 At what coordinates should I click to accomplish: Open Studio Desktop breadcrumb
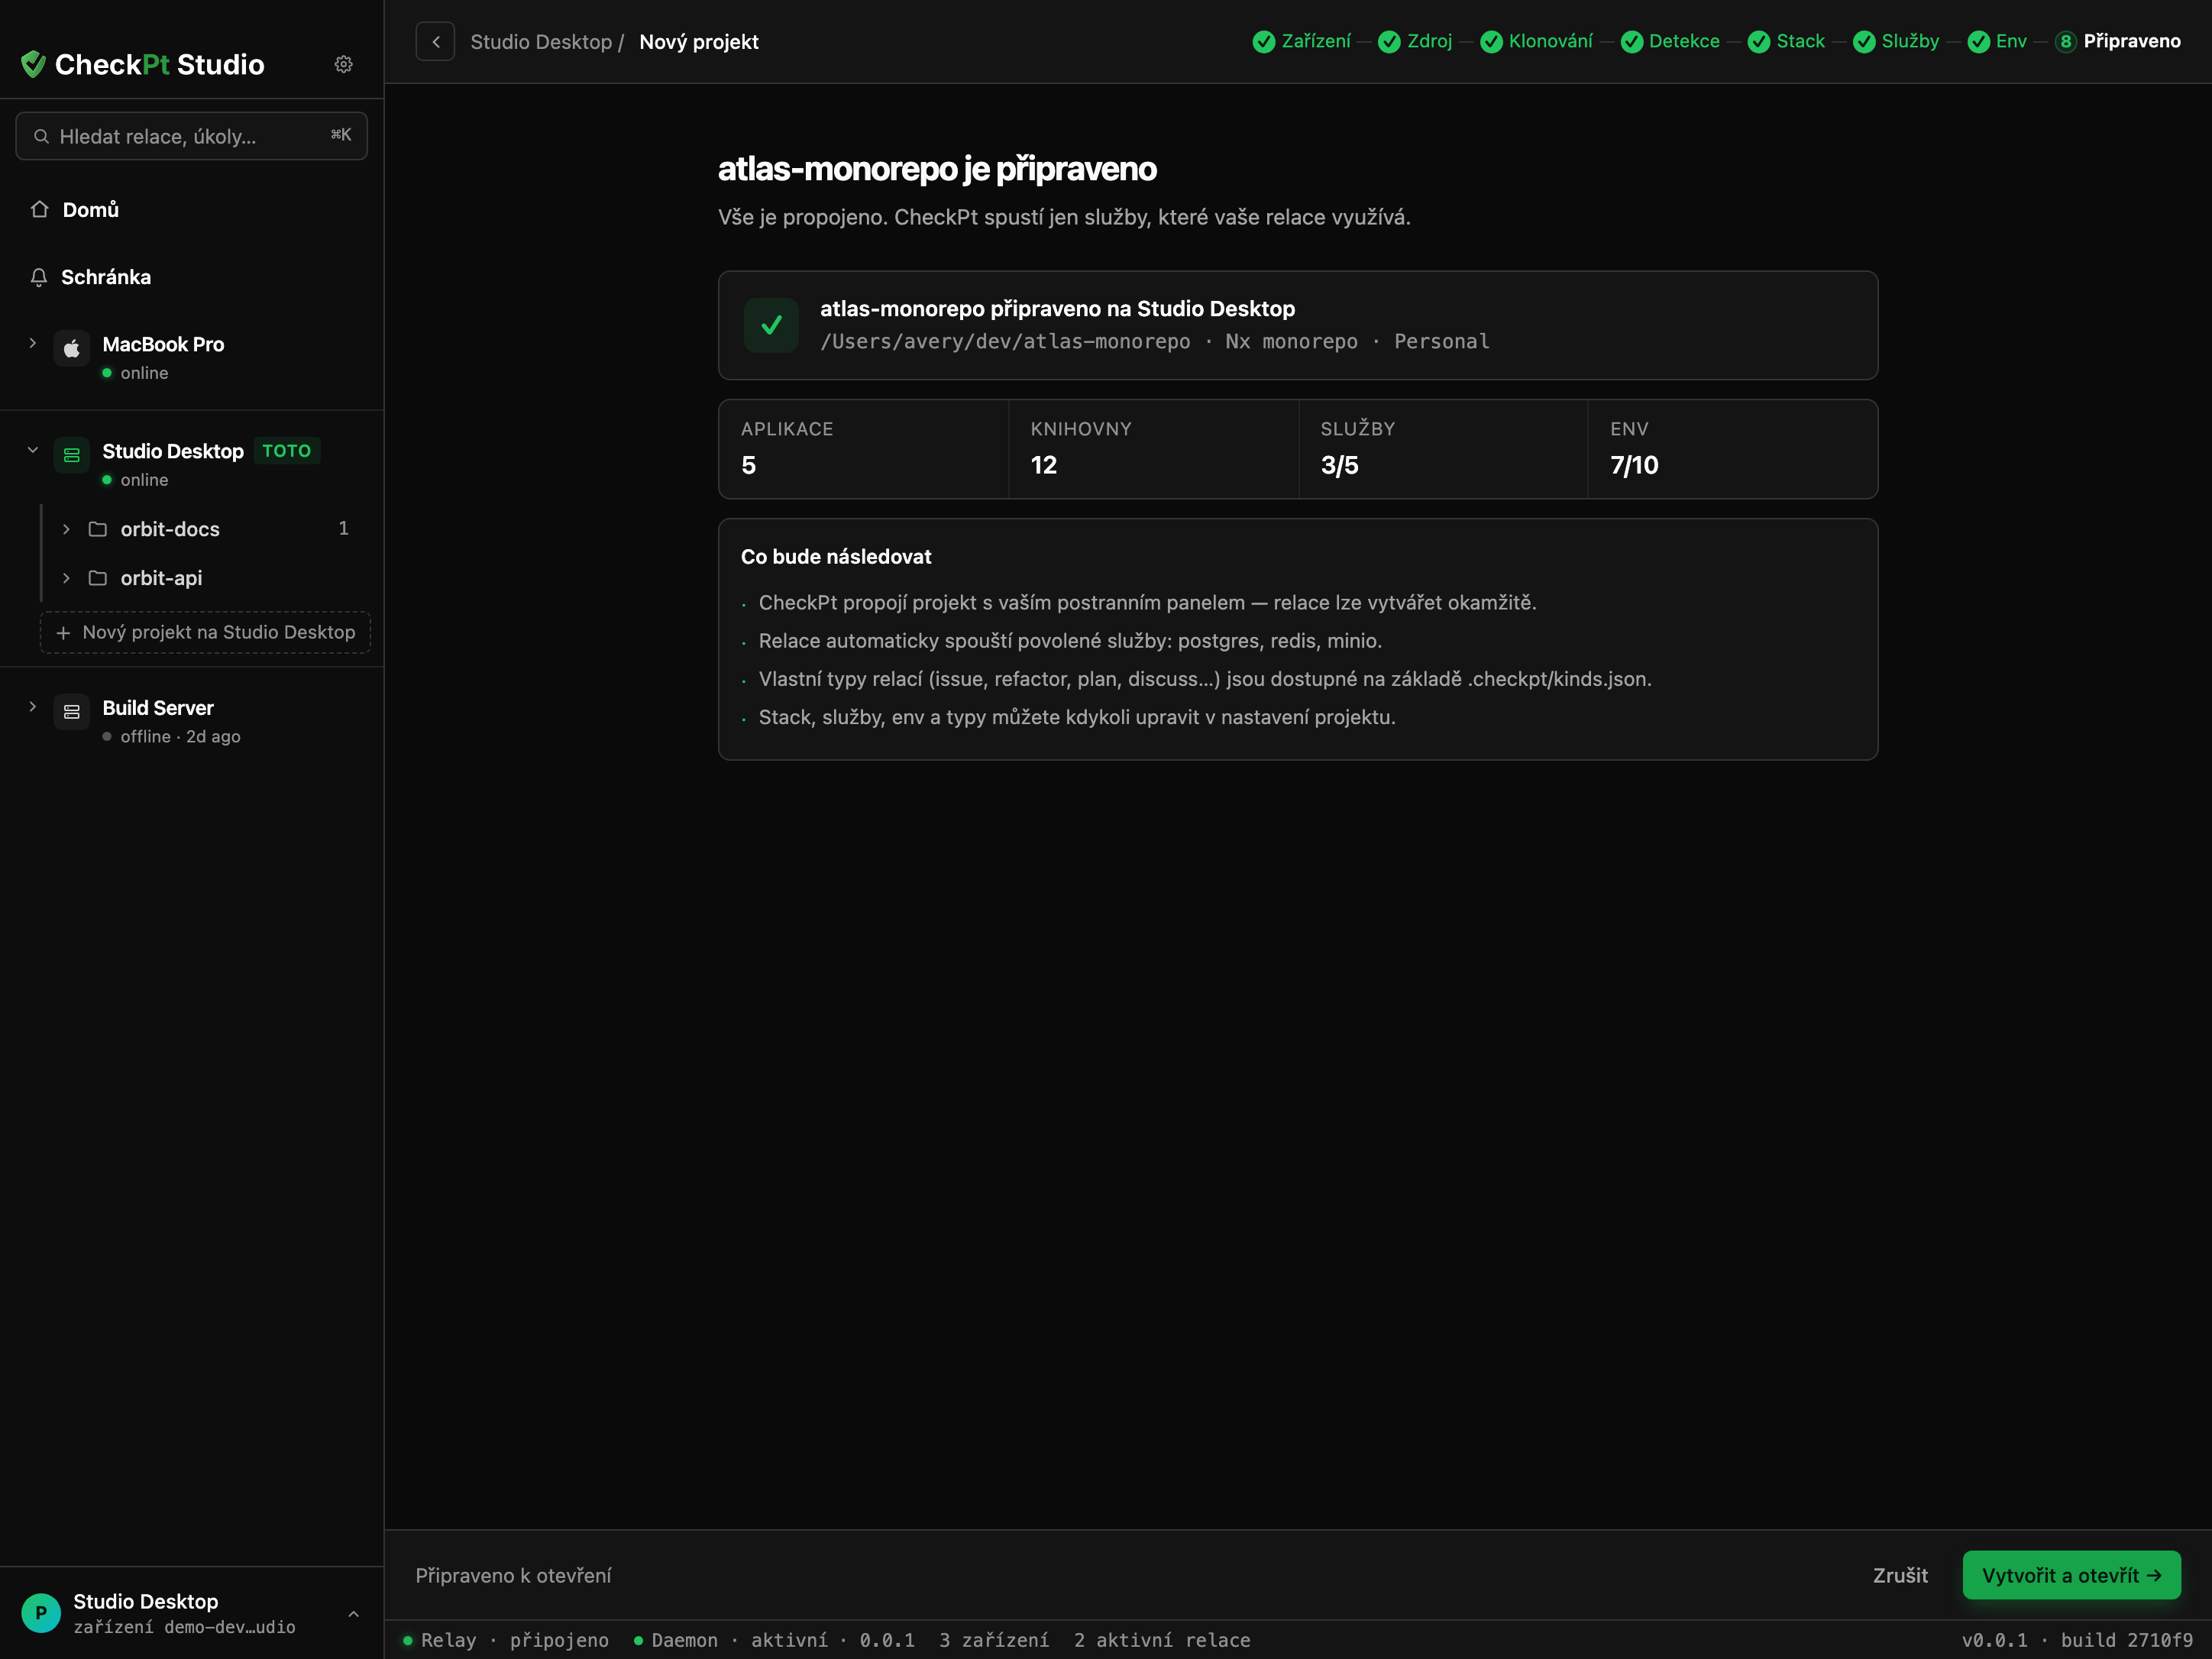click(x=541, y=42)
